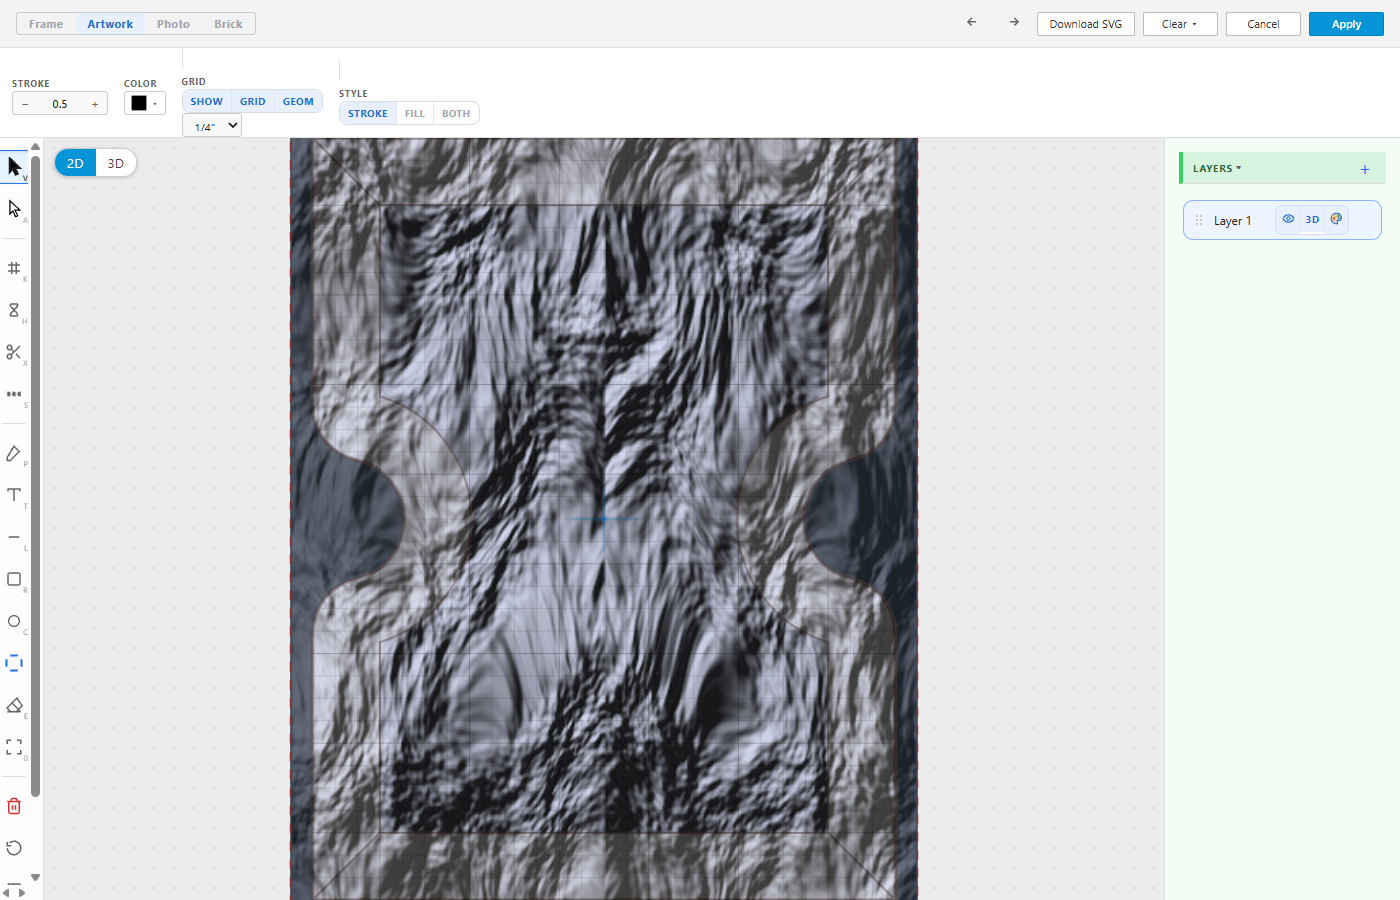
Task: Toggle Layer 1 visibility eye
Action: click(x=1288, y=219)
